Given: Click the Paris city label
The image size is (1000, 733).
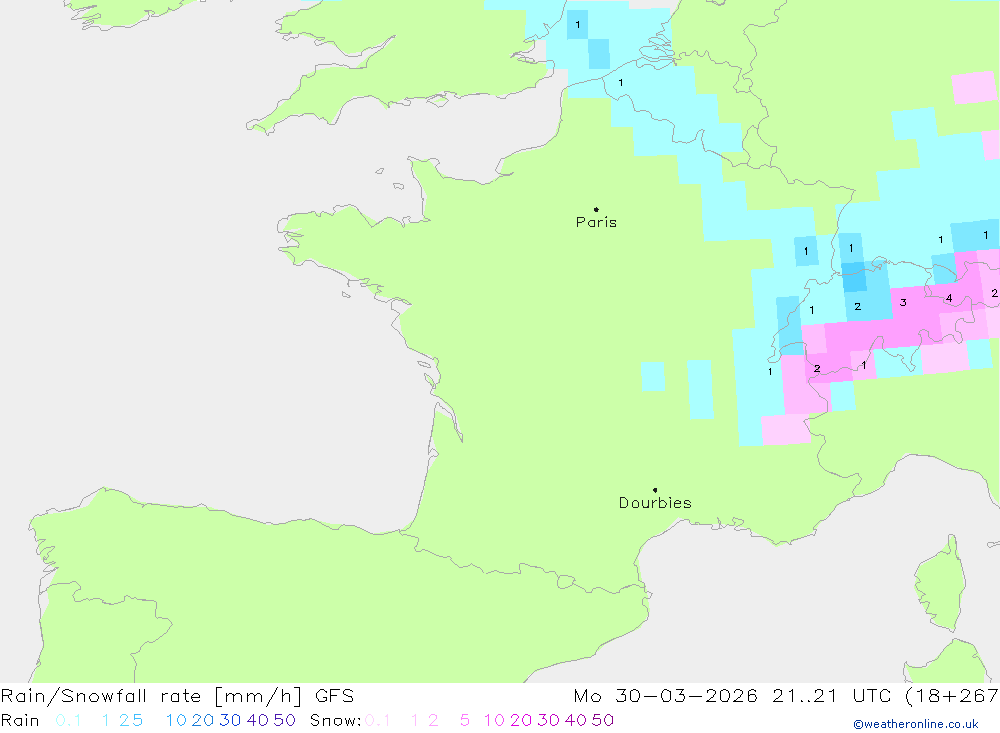Looking at the screenshot, I should tap(596, 222).
